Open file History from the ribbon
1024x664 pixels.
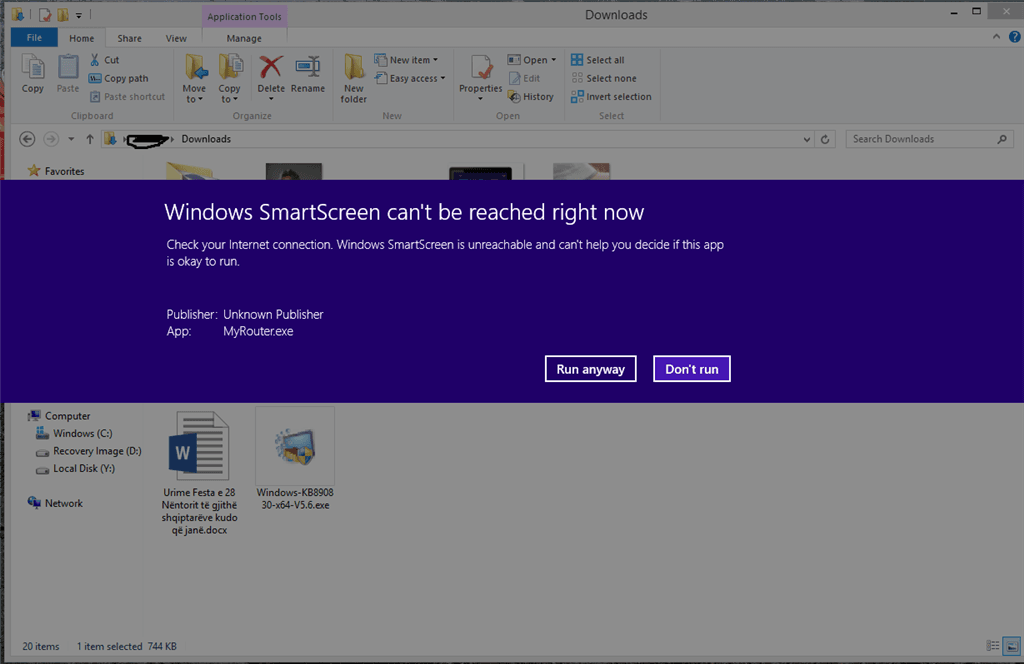(x=531, y=97)
